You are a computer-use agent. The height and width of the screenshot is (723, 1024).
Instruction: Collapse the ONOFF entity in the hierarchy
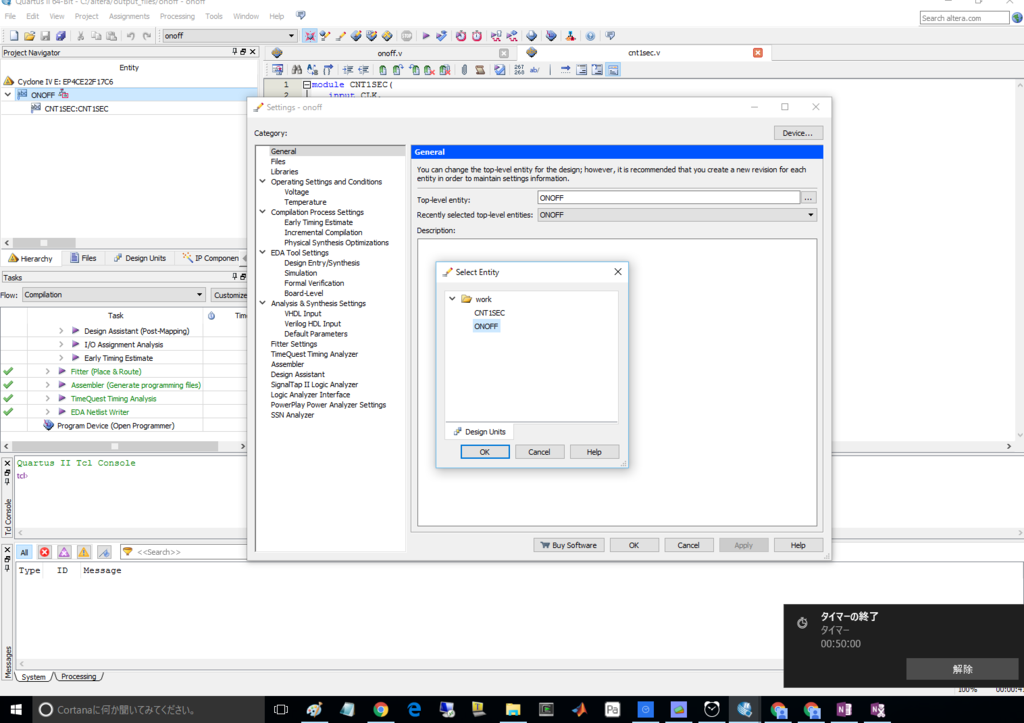[x=8, y=95]
